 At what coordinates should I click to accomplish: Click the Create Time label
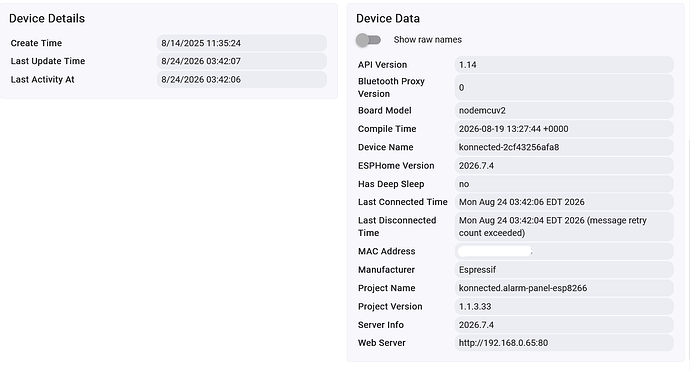36,43
